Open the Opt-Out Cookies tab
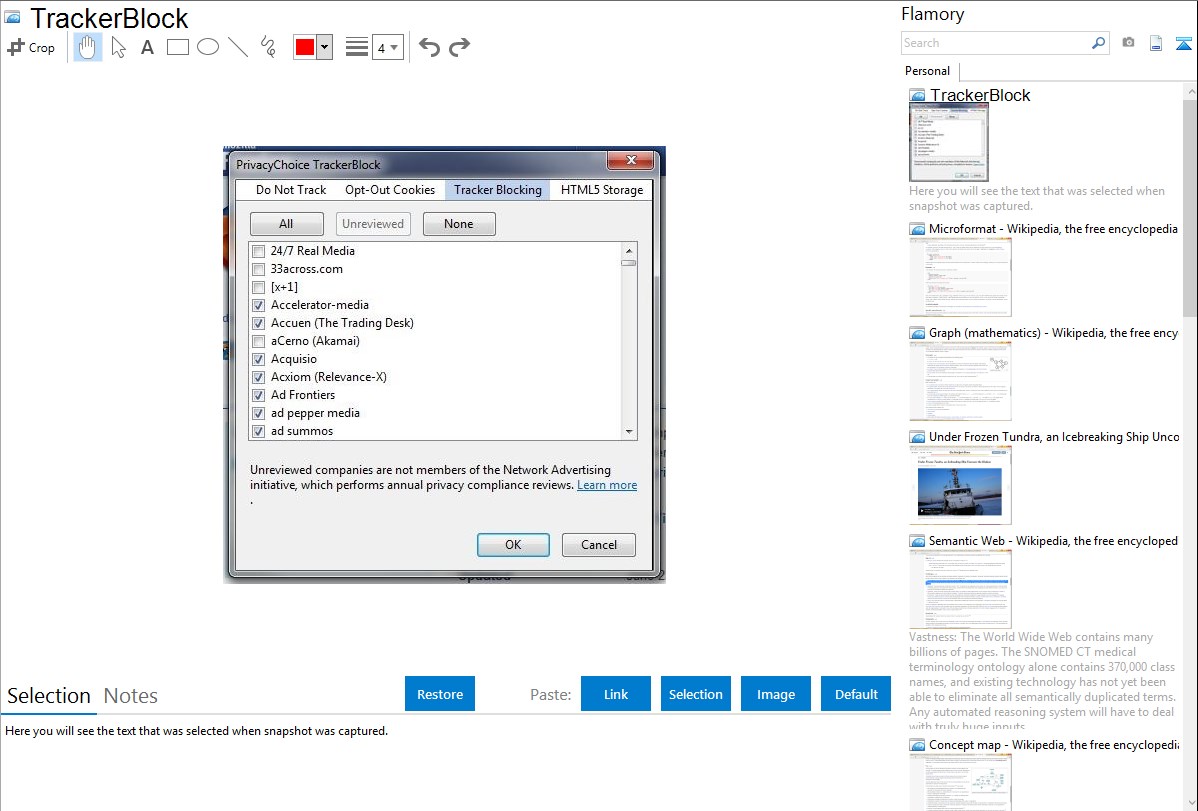The height and width of the screenshot is (811, 1198). tap(390, 190)
